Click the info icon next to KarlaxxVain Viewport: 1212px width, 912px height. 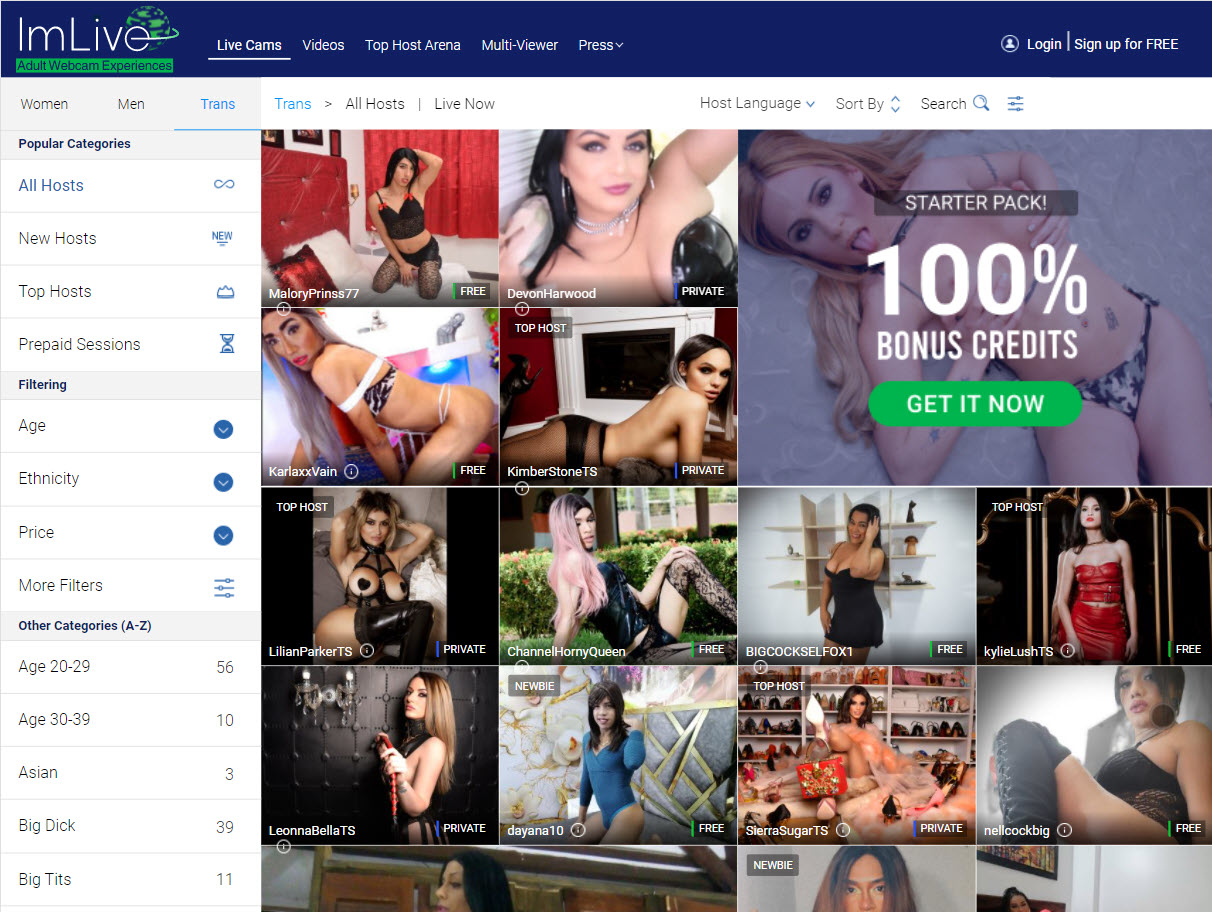click(351, 471)
